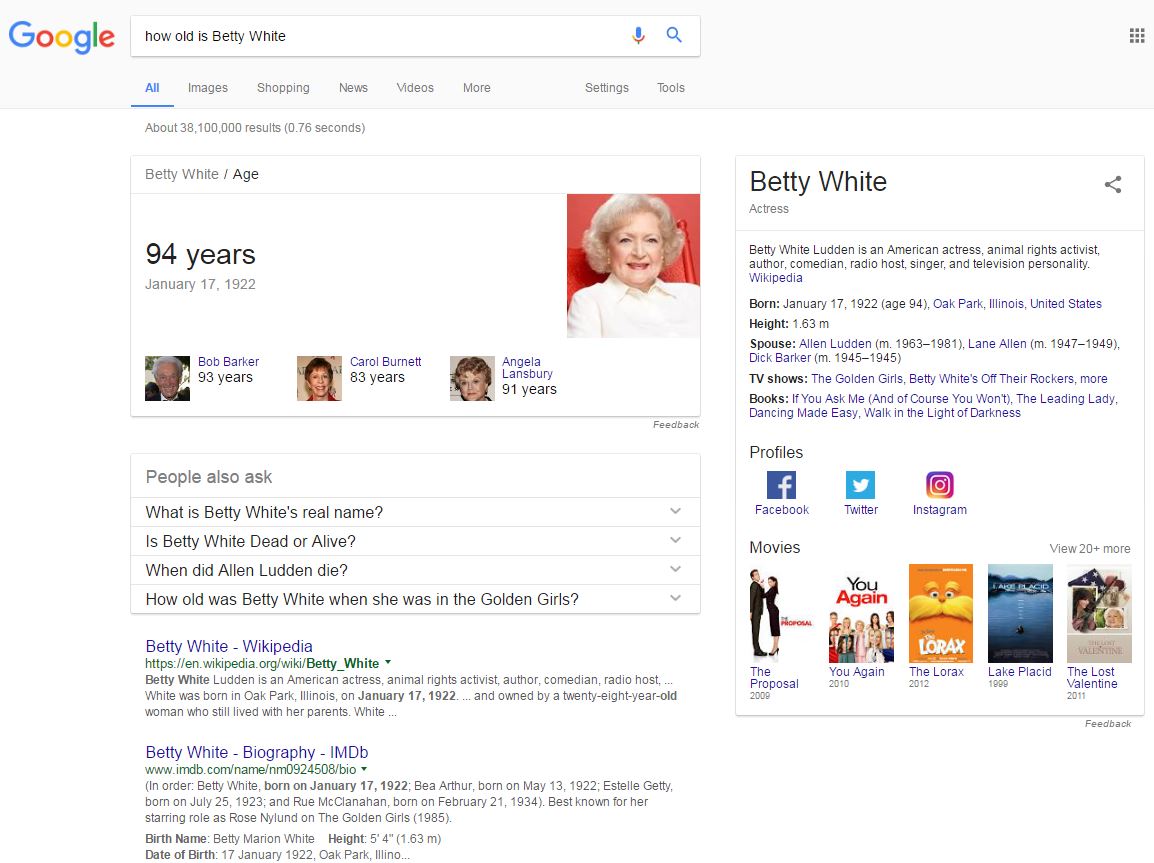Viewport: 1154px width, 863px height.
Task: Open dropdown arrow beside Wikipedia result URL
Action: [x=388, y=663]
